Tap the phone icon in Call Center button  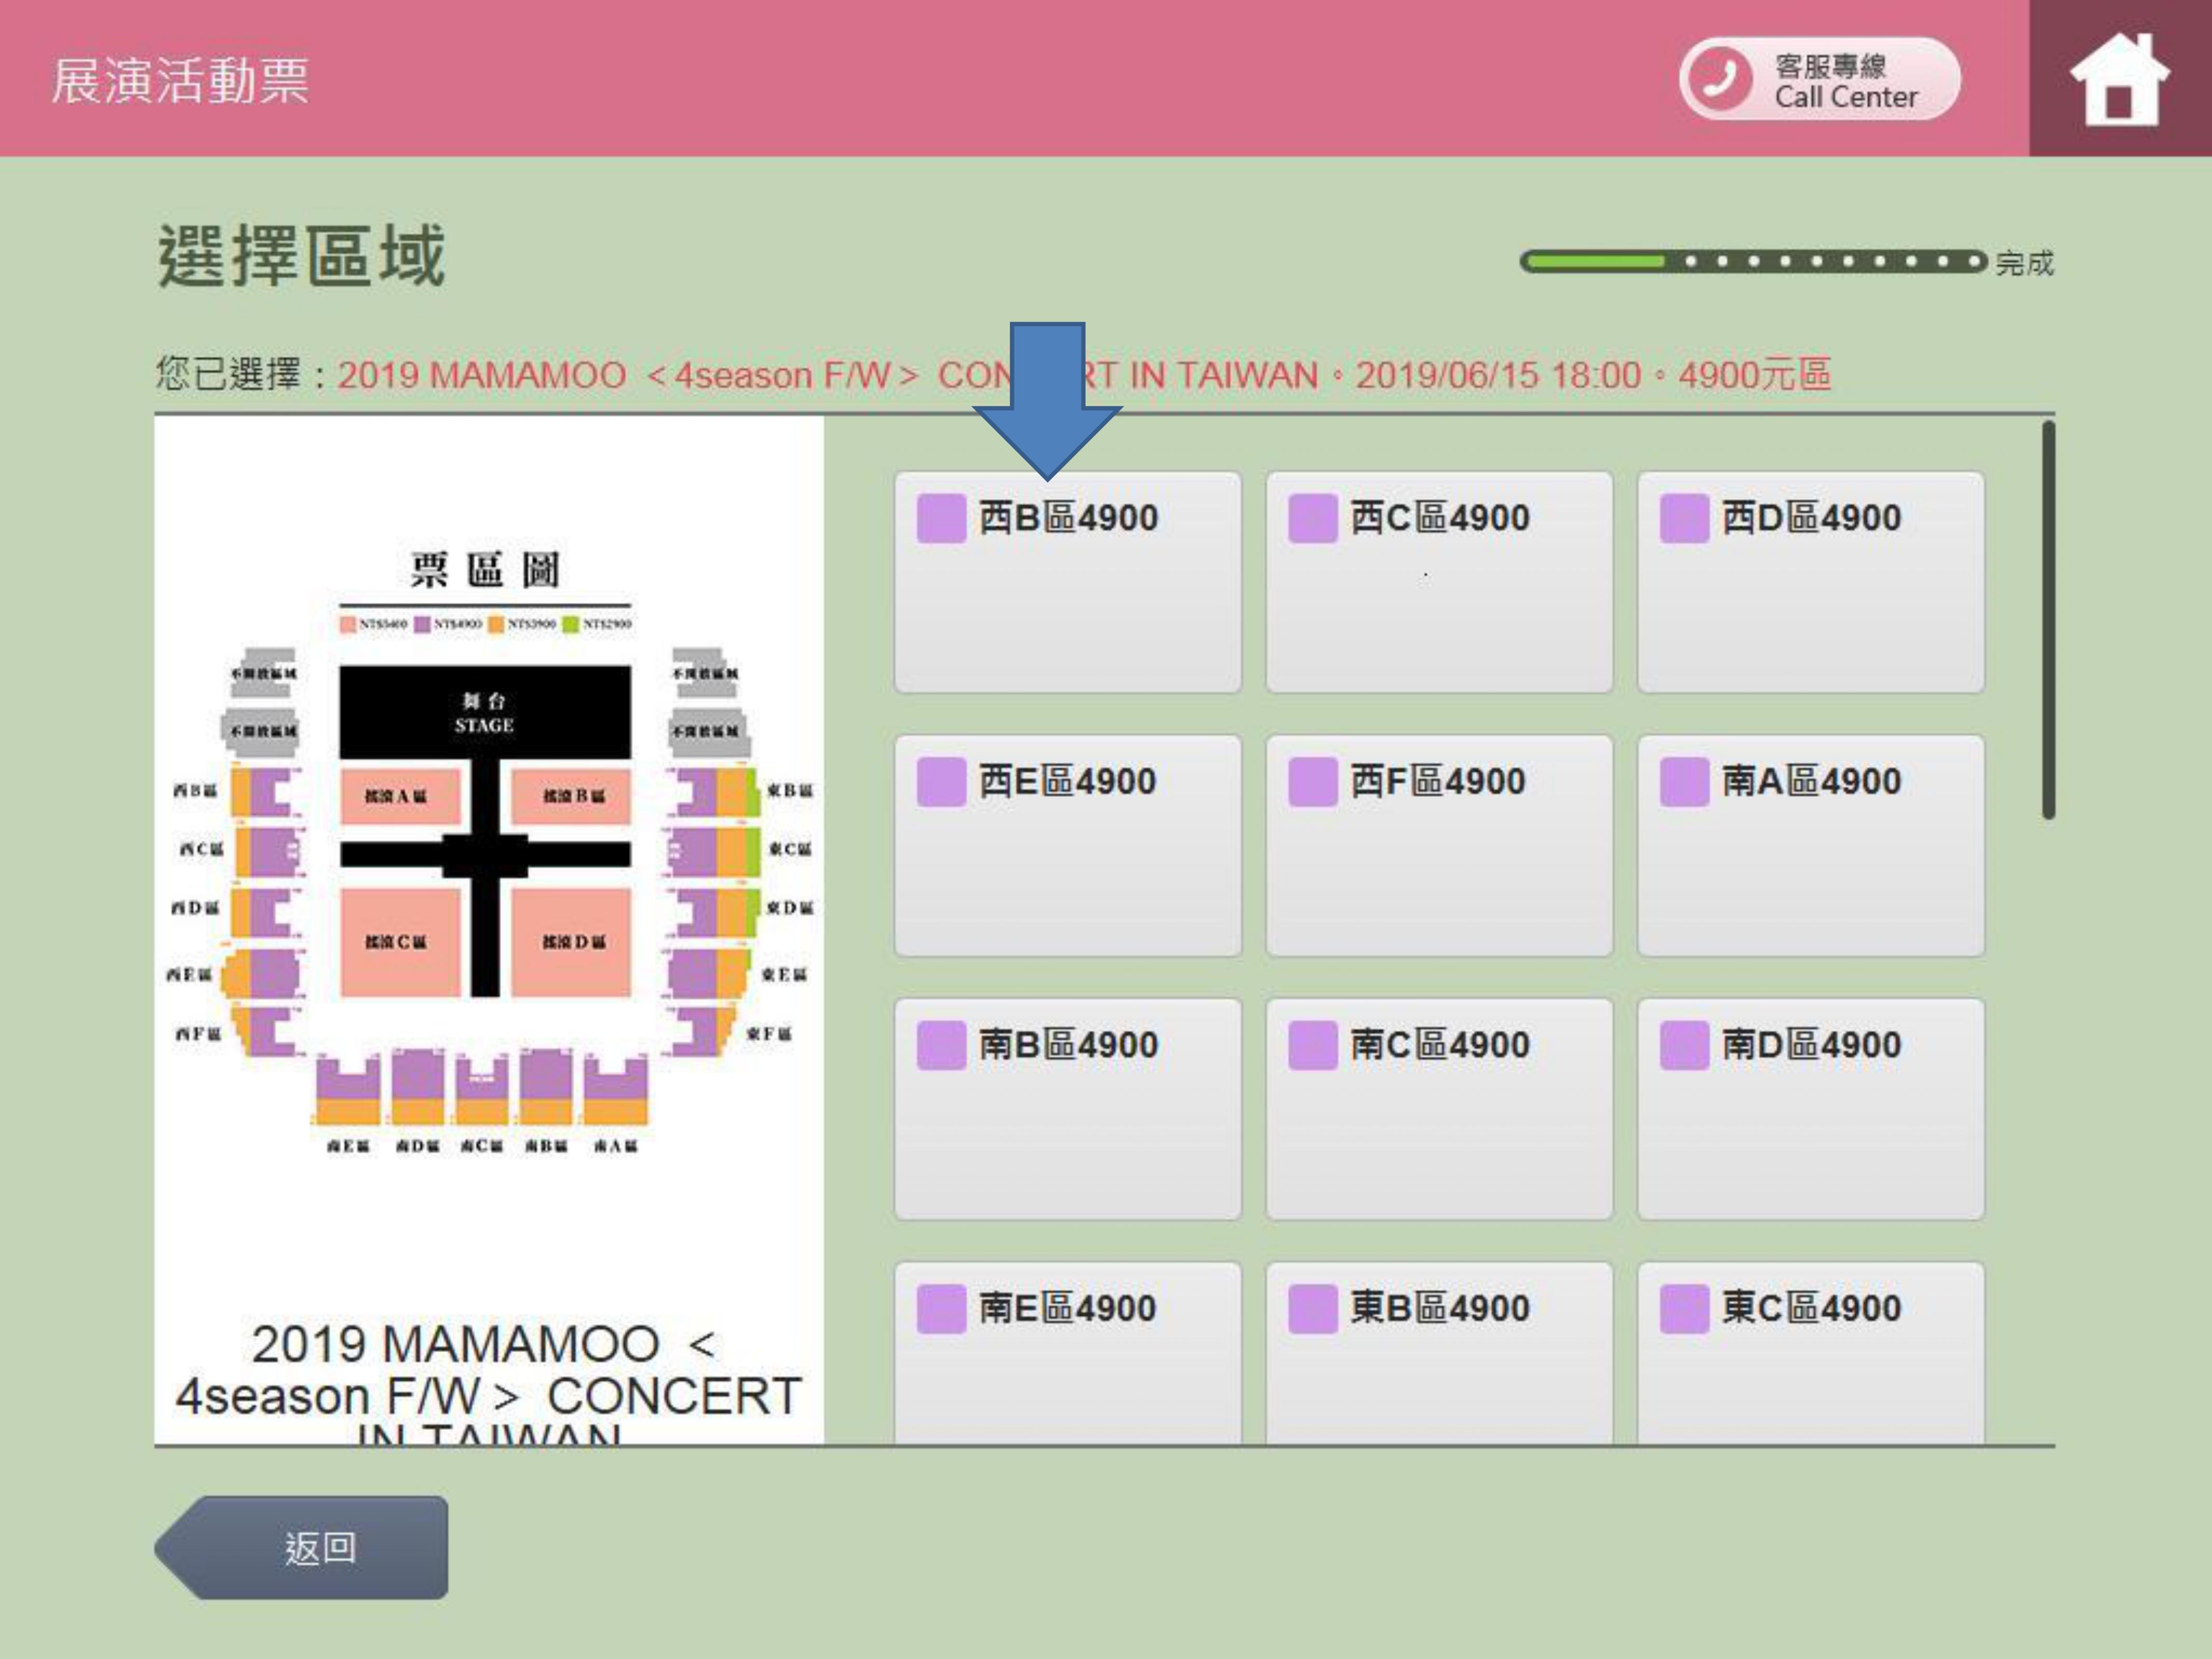[1720, 79]
